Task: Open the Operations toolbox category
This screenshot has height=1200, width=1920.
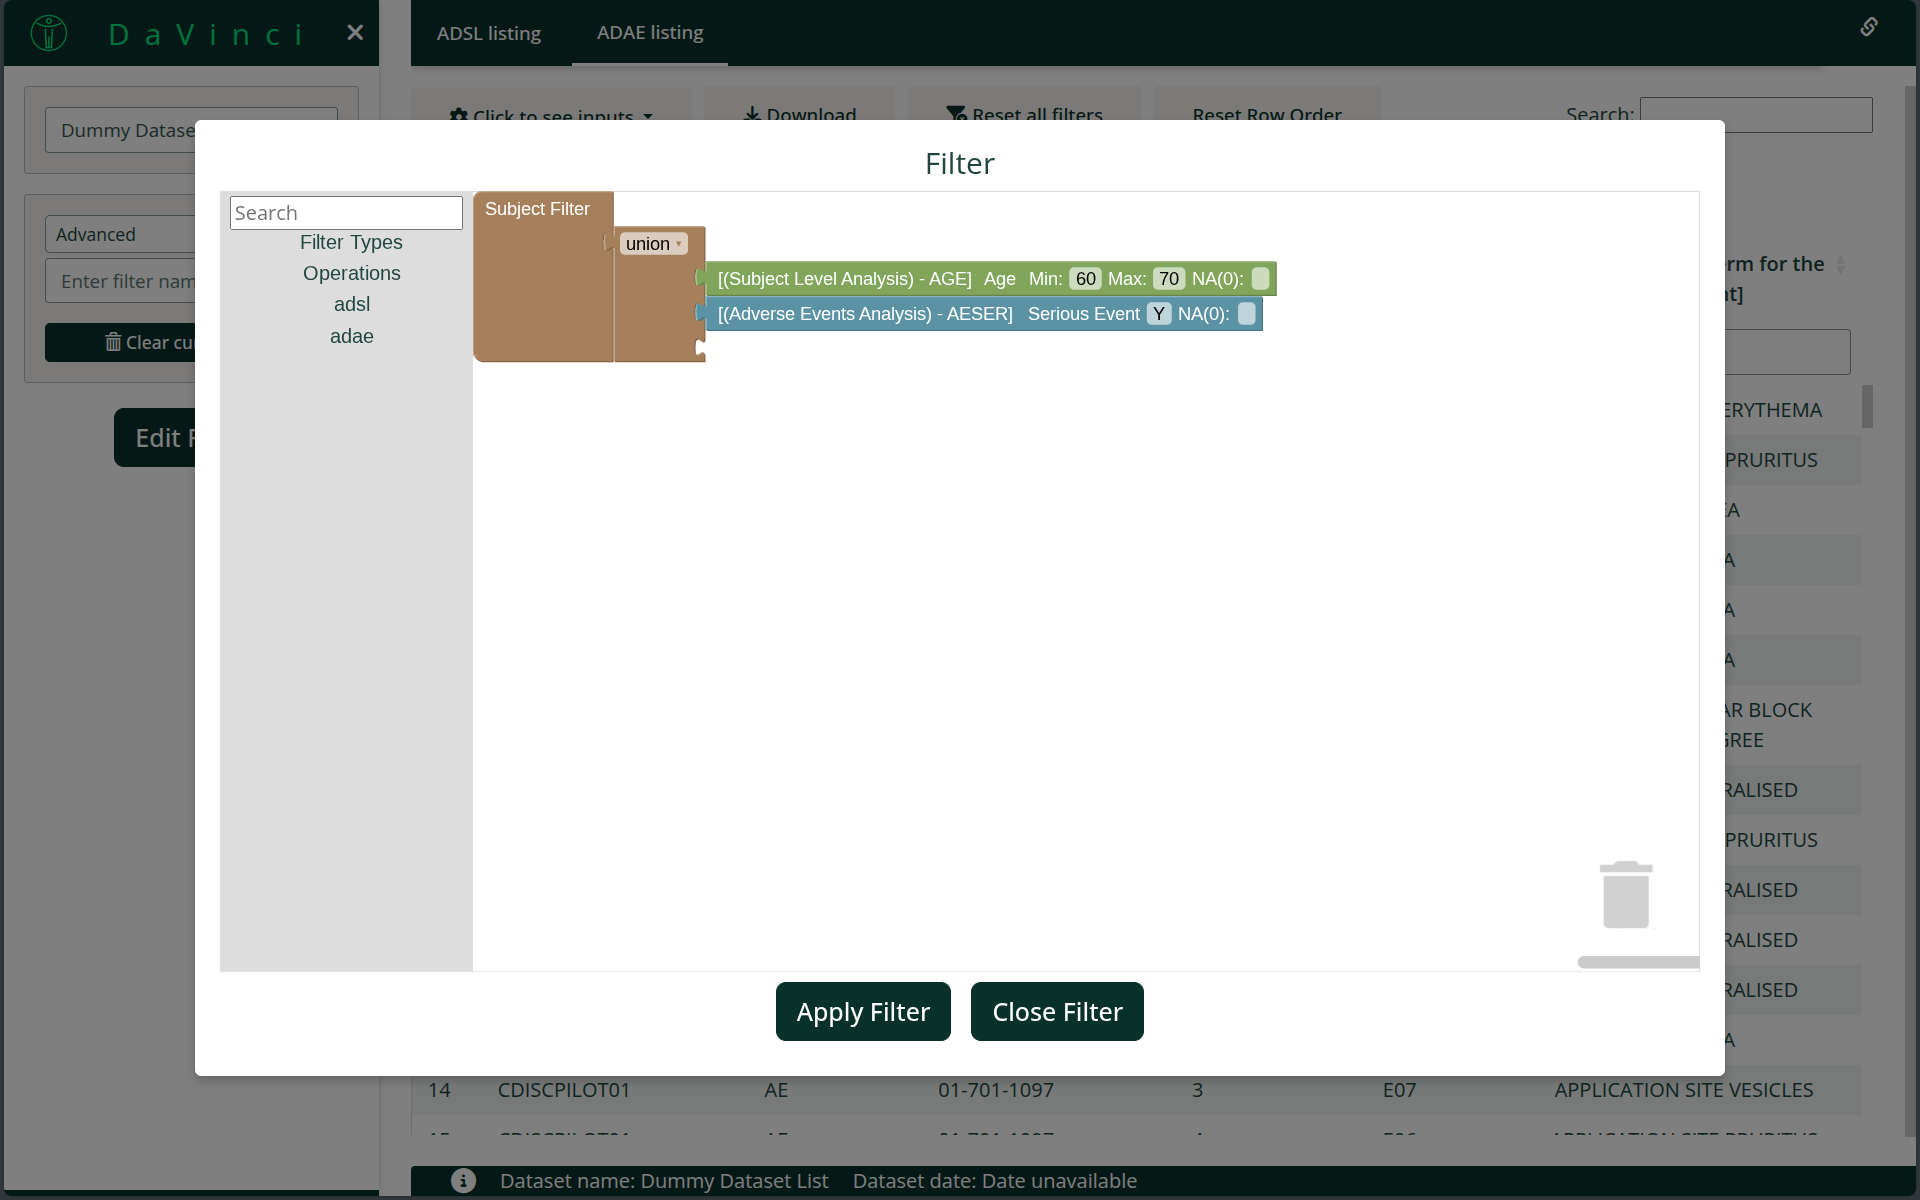Action: pos(351,273)
